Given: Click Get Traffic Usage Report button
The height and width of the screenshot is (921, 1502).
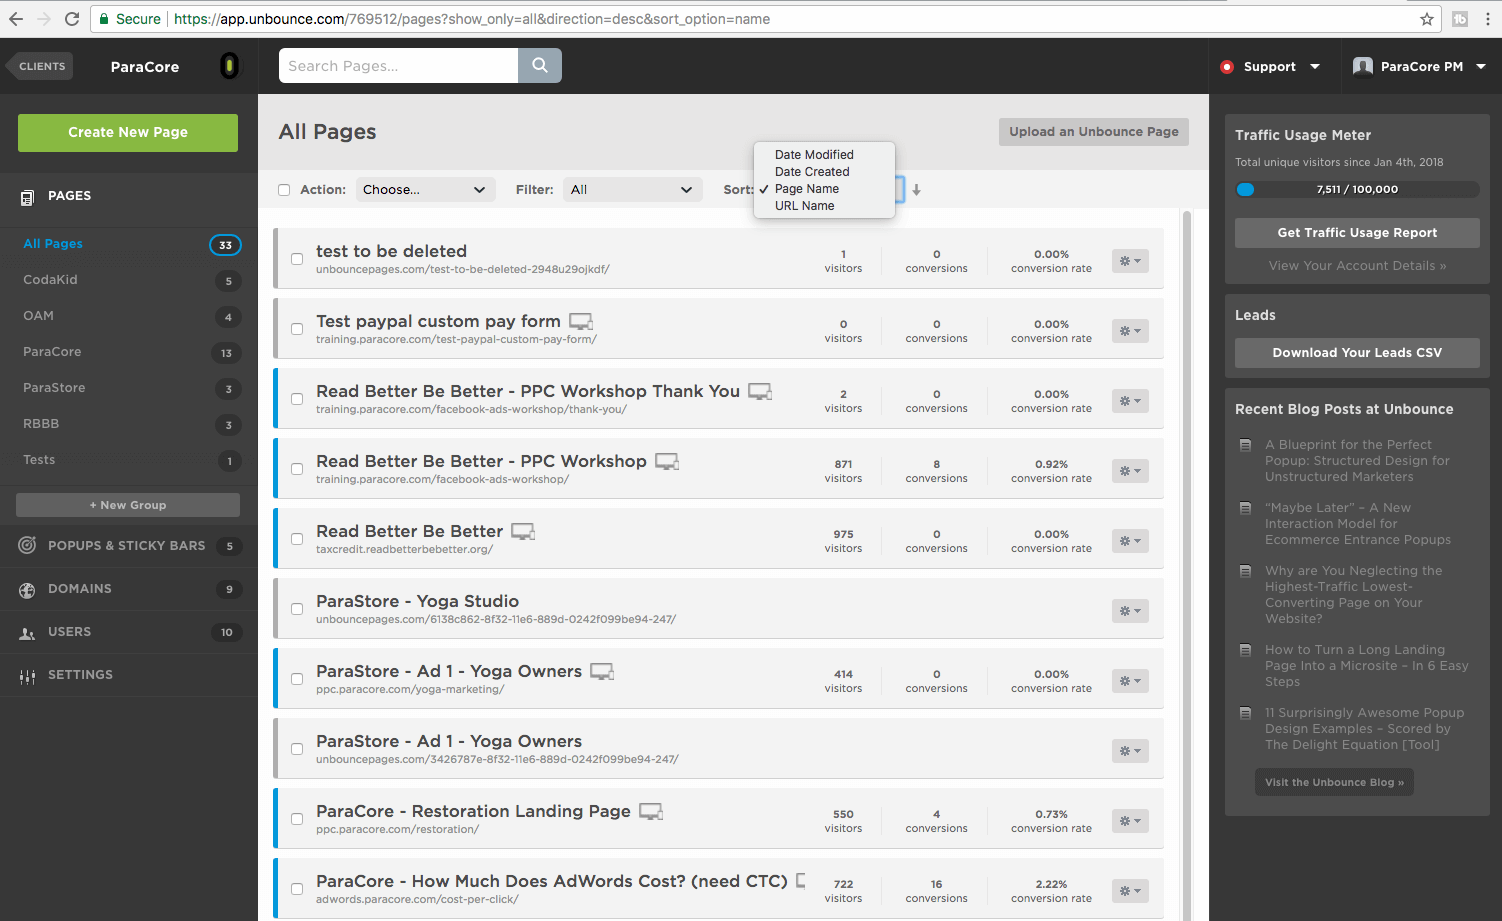Looking at the screenshot, I should pyautogui.click(x=1357, y=233).
